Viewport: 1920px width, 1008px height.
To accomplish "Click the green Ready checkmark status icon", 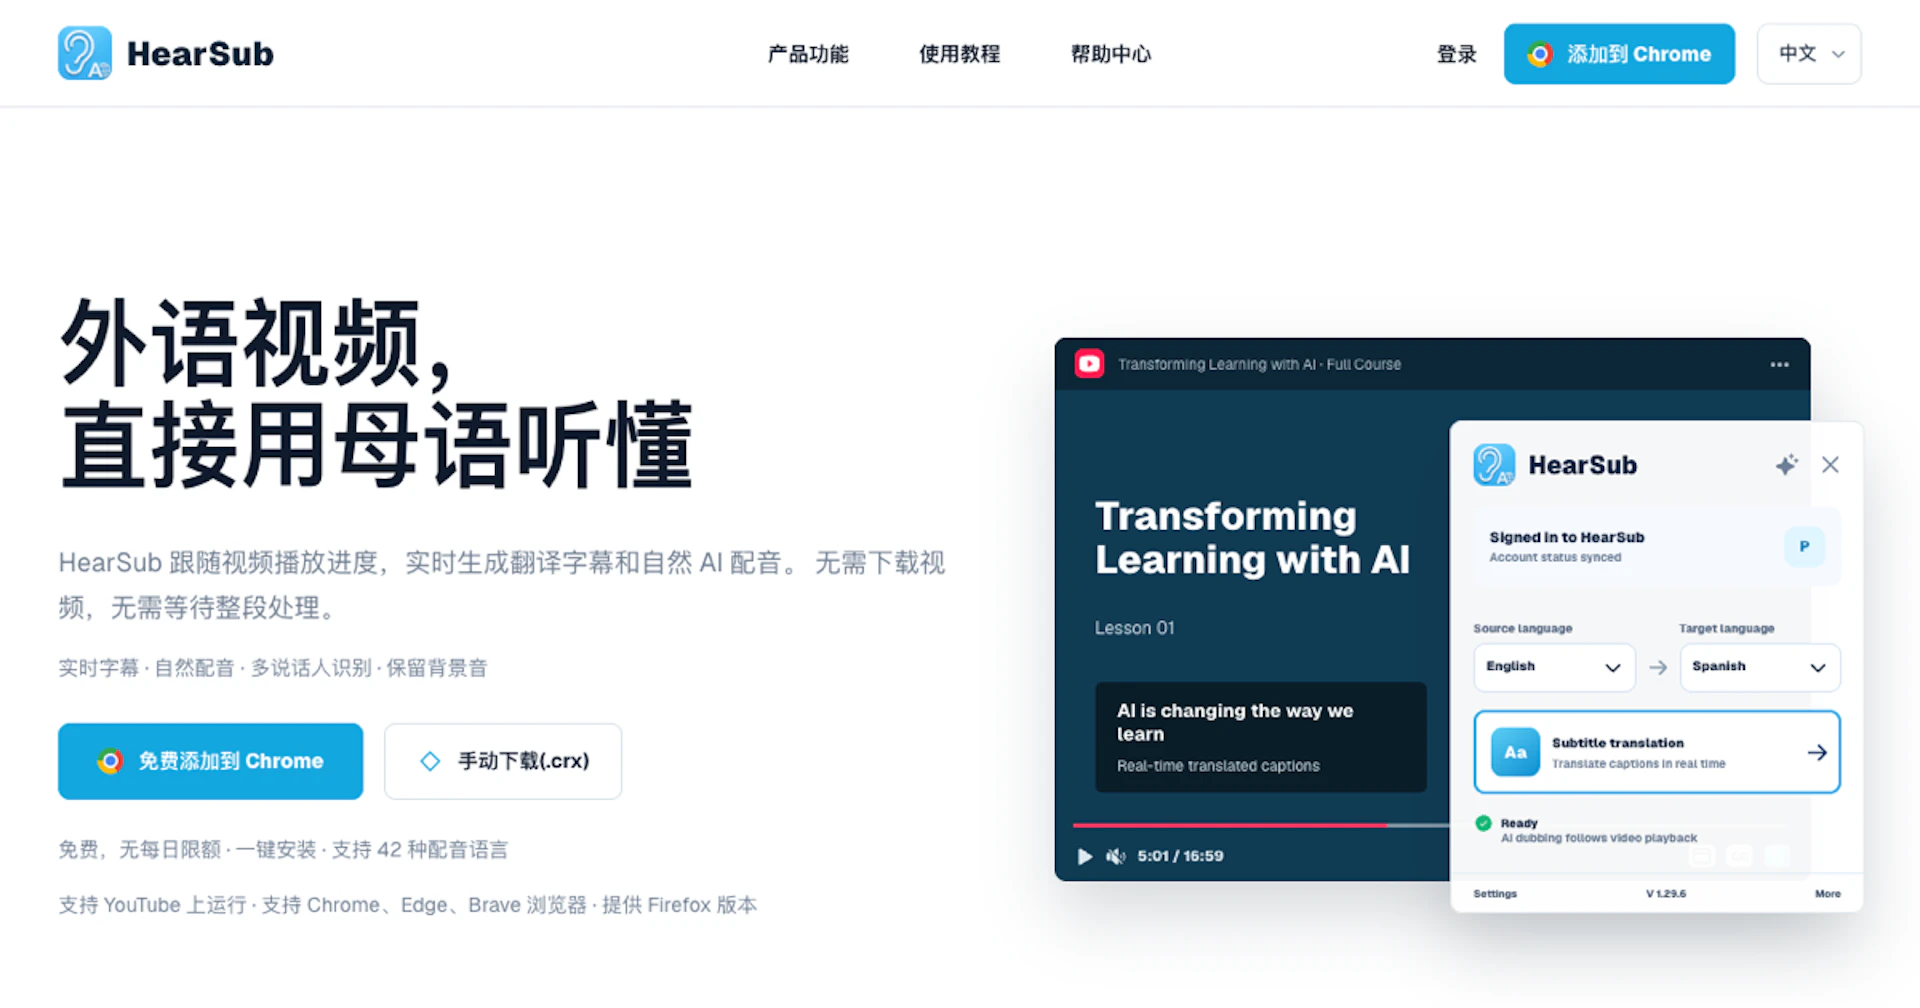I will coord(1483,823).
